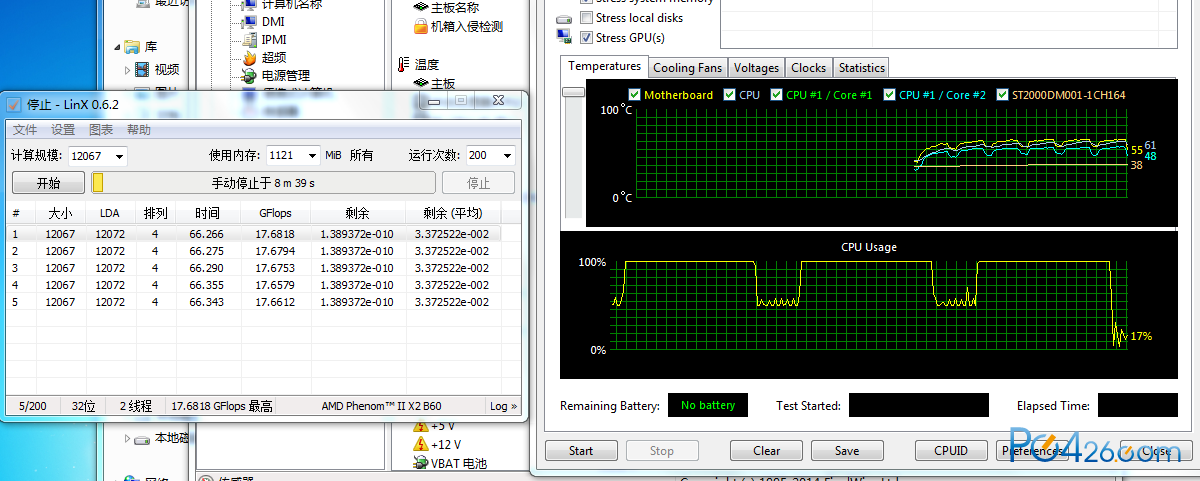This screenshot has width=1200, height=481.
Task: Open the 运行次数 dropdown showing 200
Action: (x=506, y=156)
